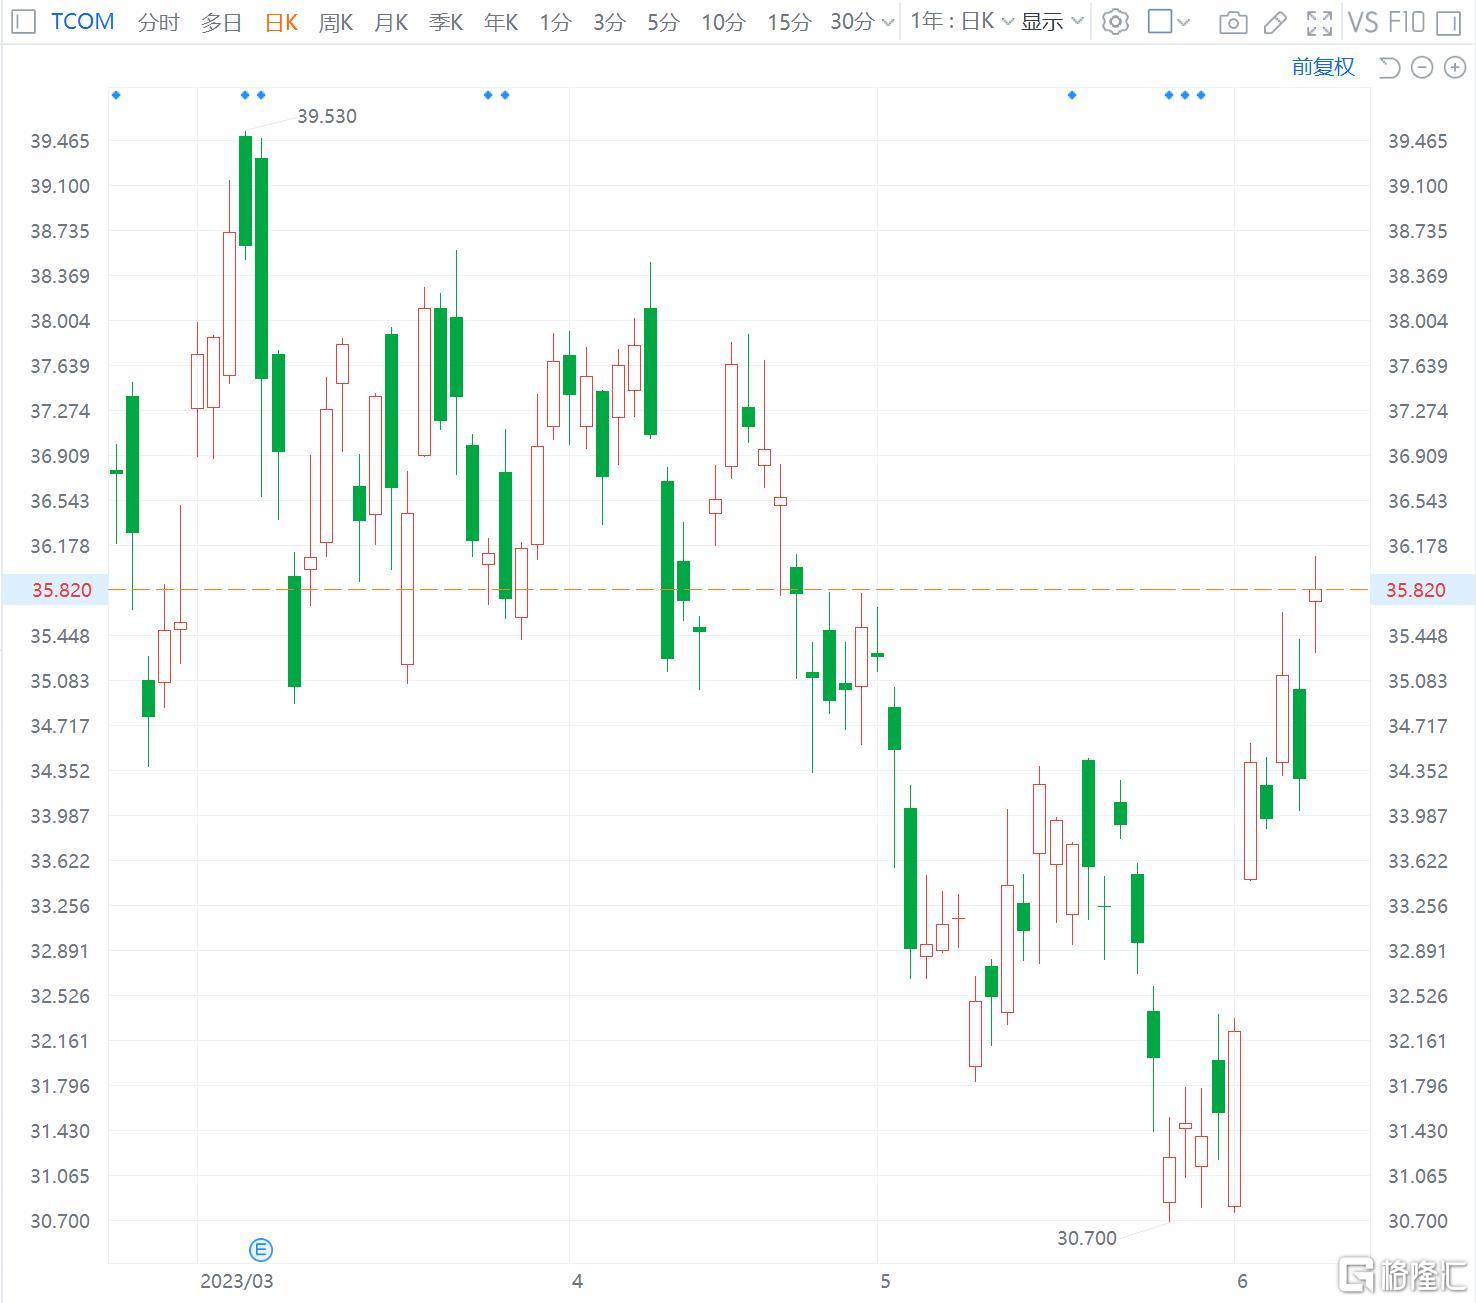The height and width of the screenshot is (1303, 1476).
Task: Switch to 5分 five-minute chart
Action: 663,22
